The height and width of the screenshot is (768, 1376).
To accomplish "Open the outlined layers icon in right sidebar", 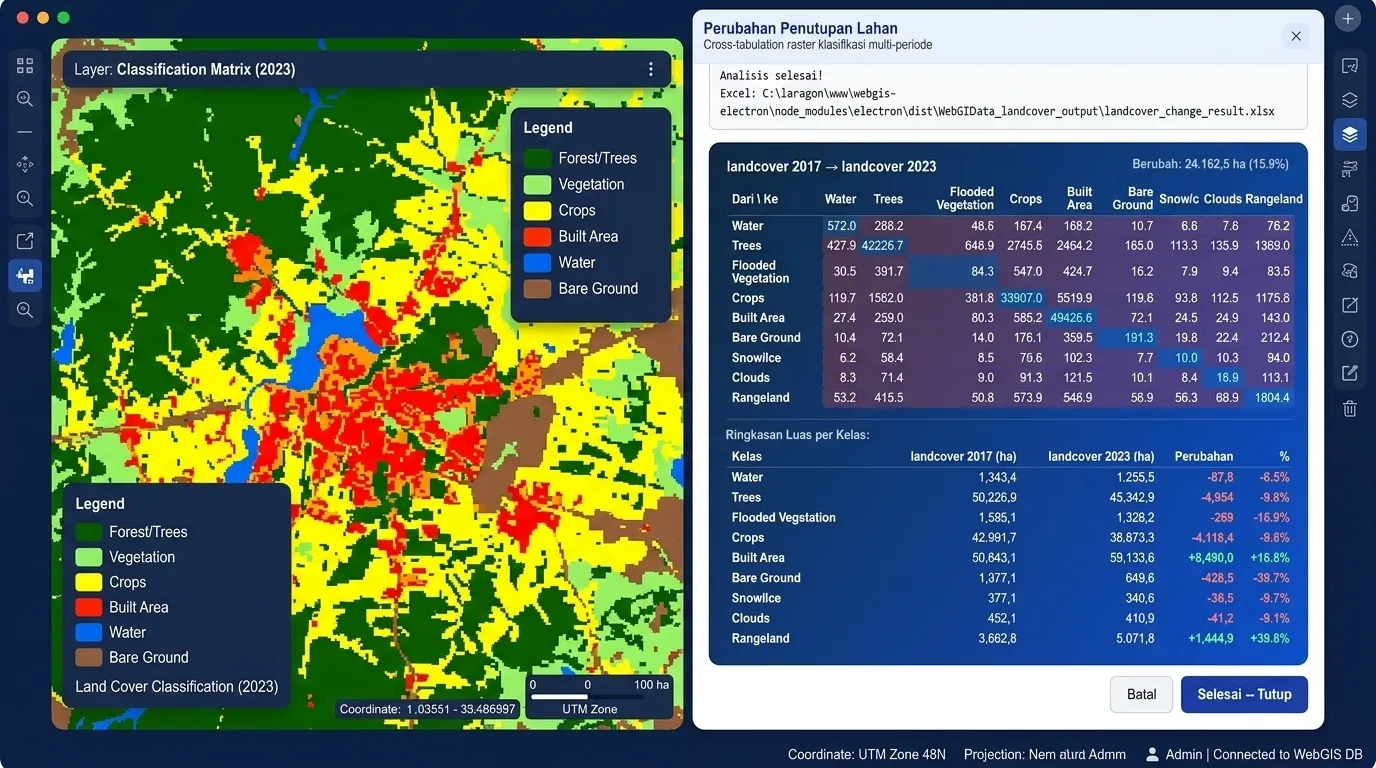I will point(1350,100).
